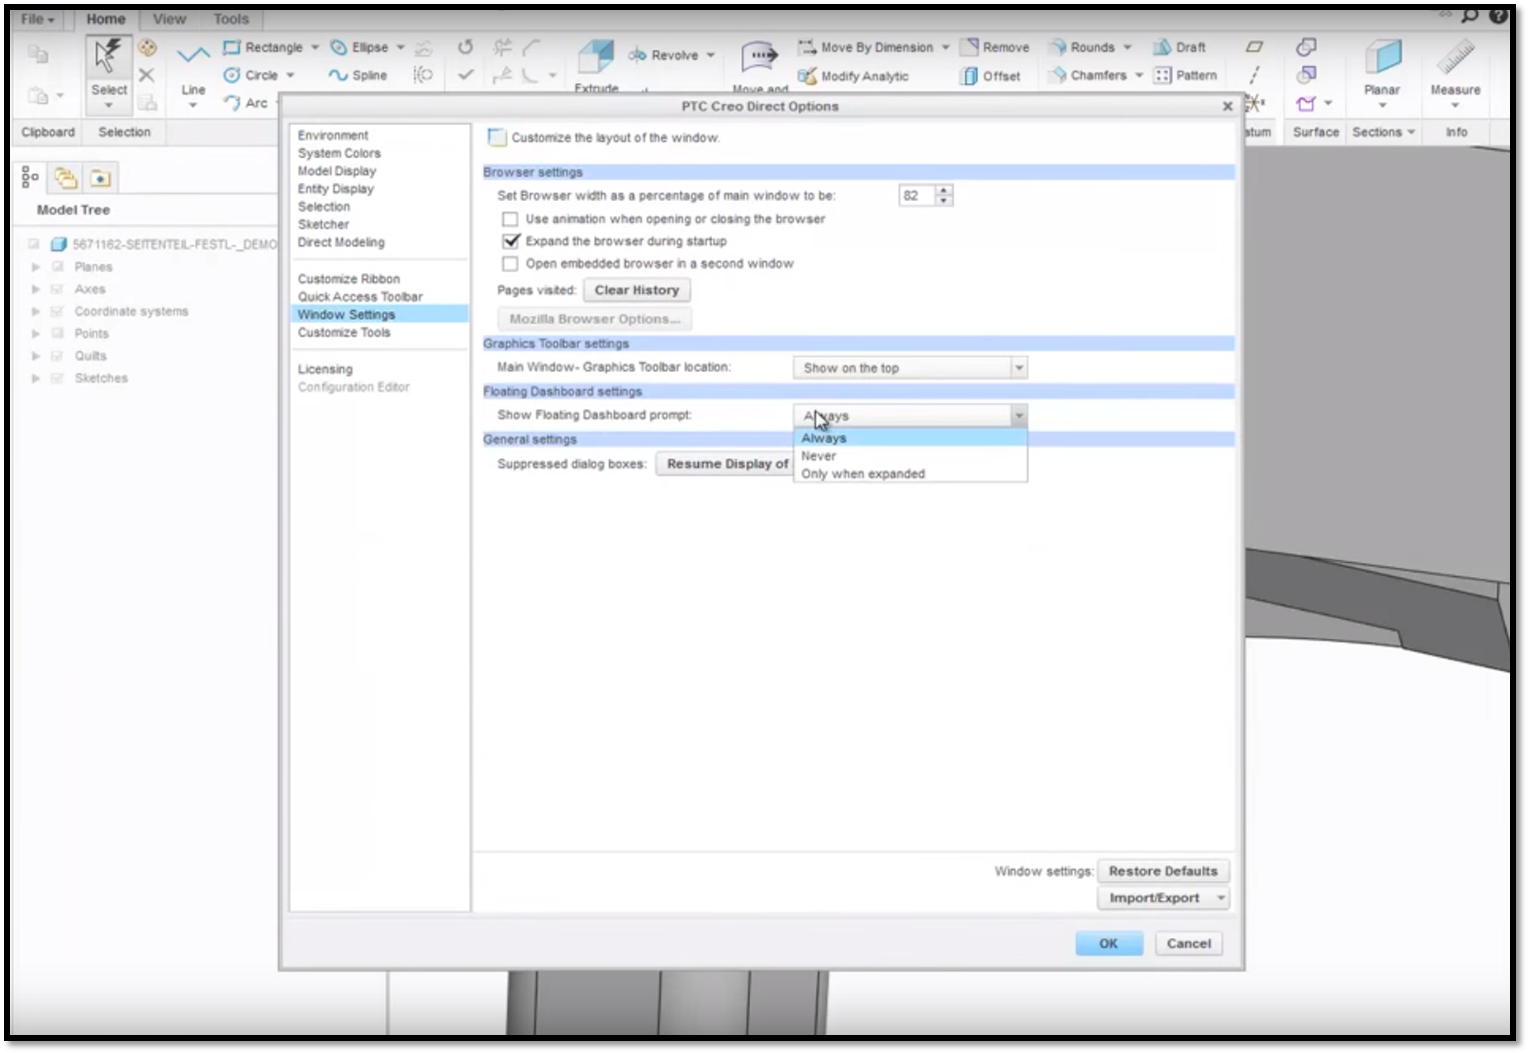This screenshot has height=1054, width=1529.
Task: Open the Licensing category
Action: 325,369
